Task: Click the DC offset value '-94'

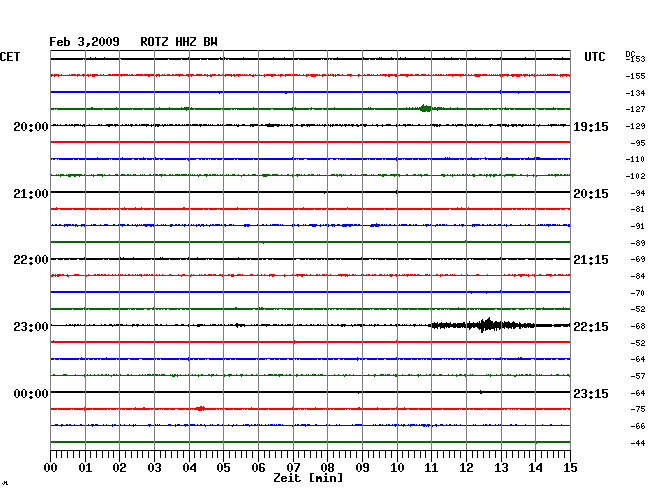Action: (x=638, y=193)
